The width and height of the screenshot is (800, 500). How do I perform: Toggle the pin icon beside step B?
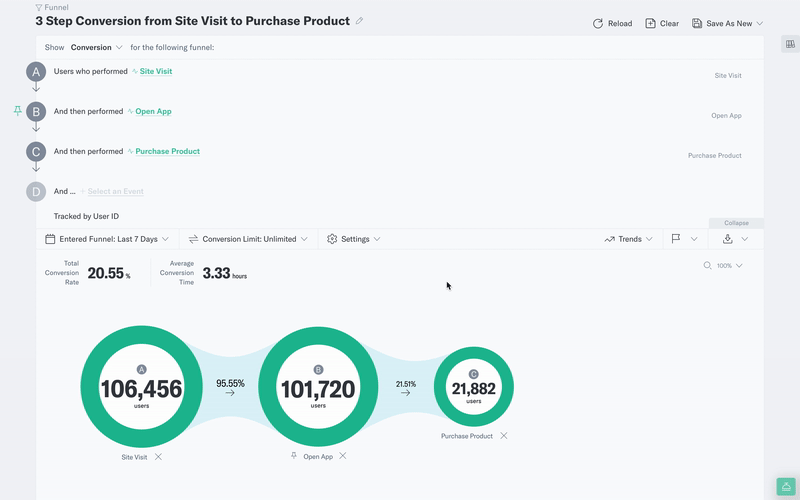(18, 111)
